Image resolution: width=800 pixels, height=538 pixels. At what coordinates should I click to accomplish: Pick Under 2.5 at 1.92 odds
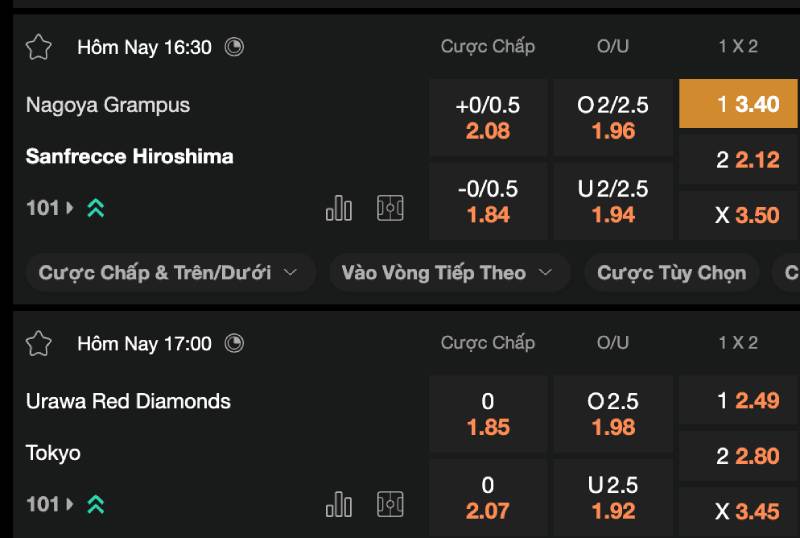(613, 498)
